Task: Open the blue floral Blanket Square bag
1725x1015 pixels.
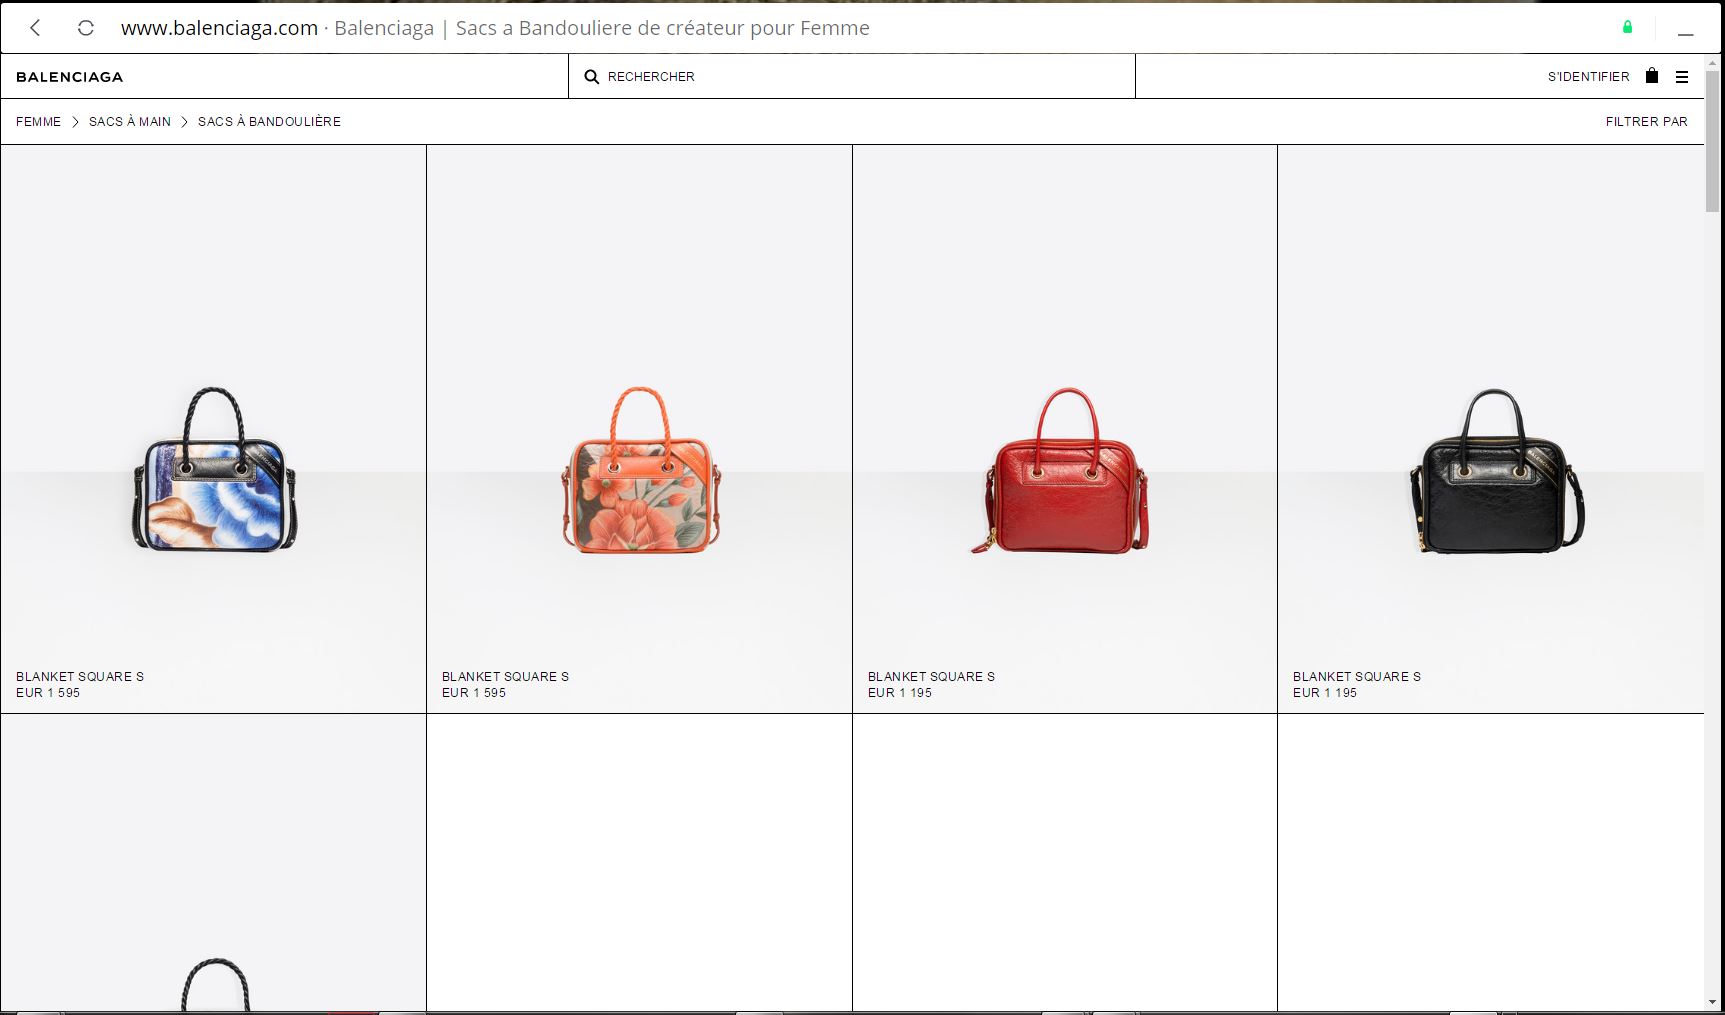Action: tap(215, 470)
